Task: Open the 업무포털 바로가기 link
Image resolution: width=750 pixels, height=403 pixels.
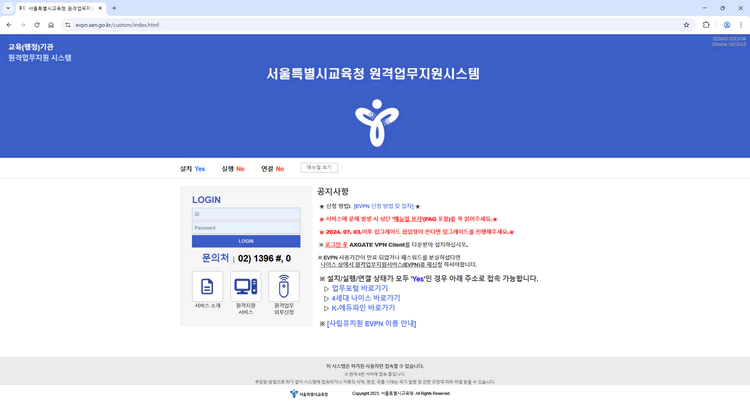Action: tap(359, 288)
